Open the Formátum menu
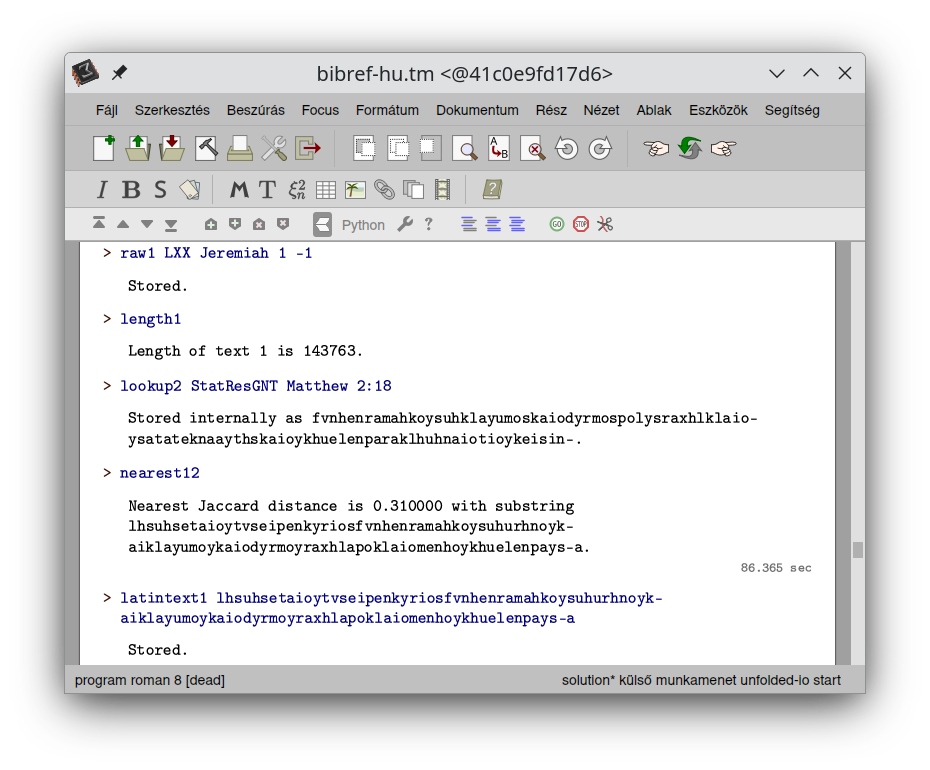 click(387, 110)
